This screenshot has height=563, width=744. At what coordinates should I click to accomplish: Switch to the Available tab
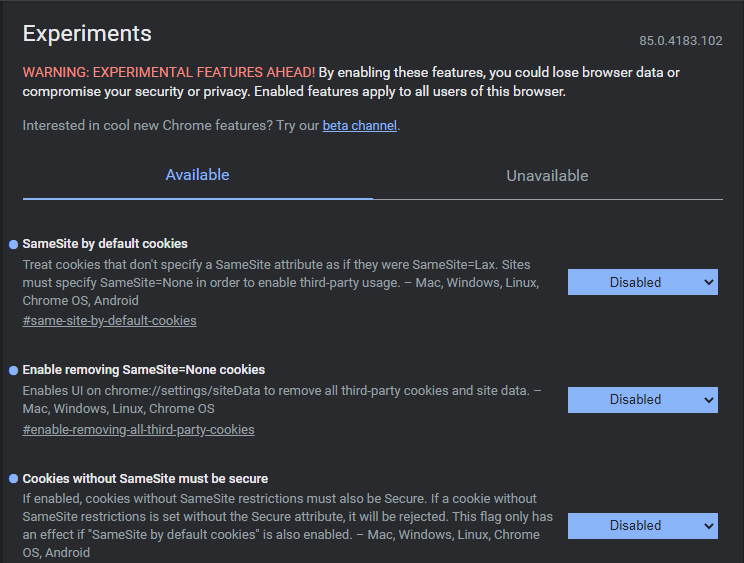tap(197, 175)
